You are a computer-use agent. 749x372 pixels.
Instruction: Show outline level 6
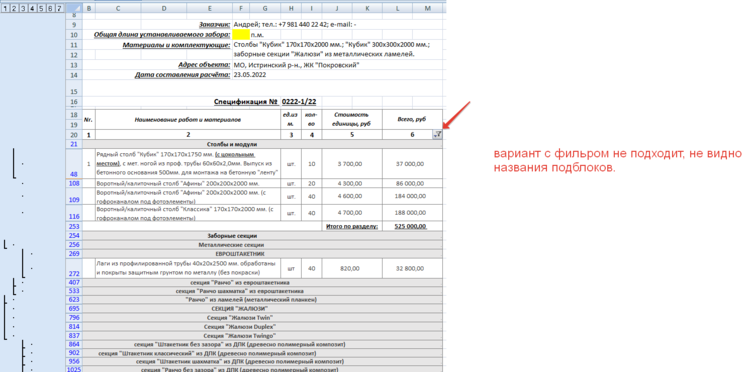click(x=50, y=9)
